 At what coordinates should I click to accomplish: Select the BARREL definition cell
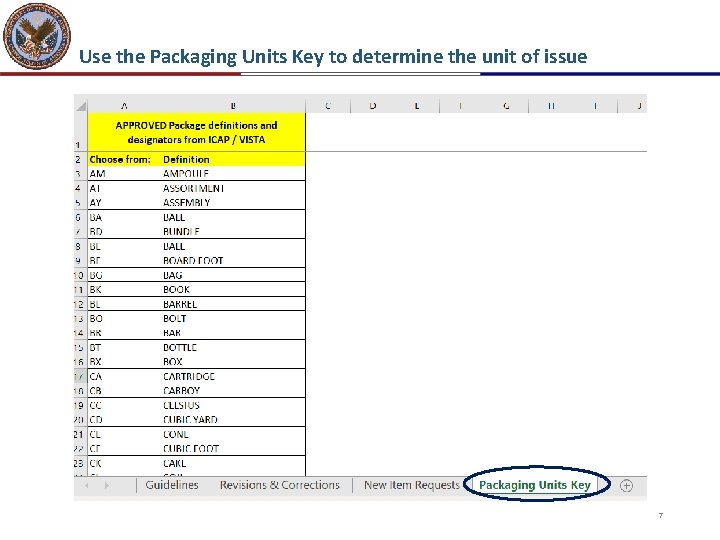pos(233,304)
